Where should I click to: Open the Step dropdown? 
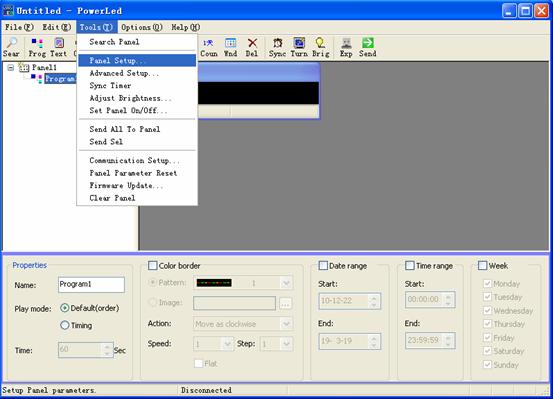(286, 344)
